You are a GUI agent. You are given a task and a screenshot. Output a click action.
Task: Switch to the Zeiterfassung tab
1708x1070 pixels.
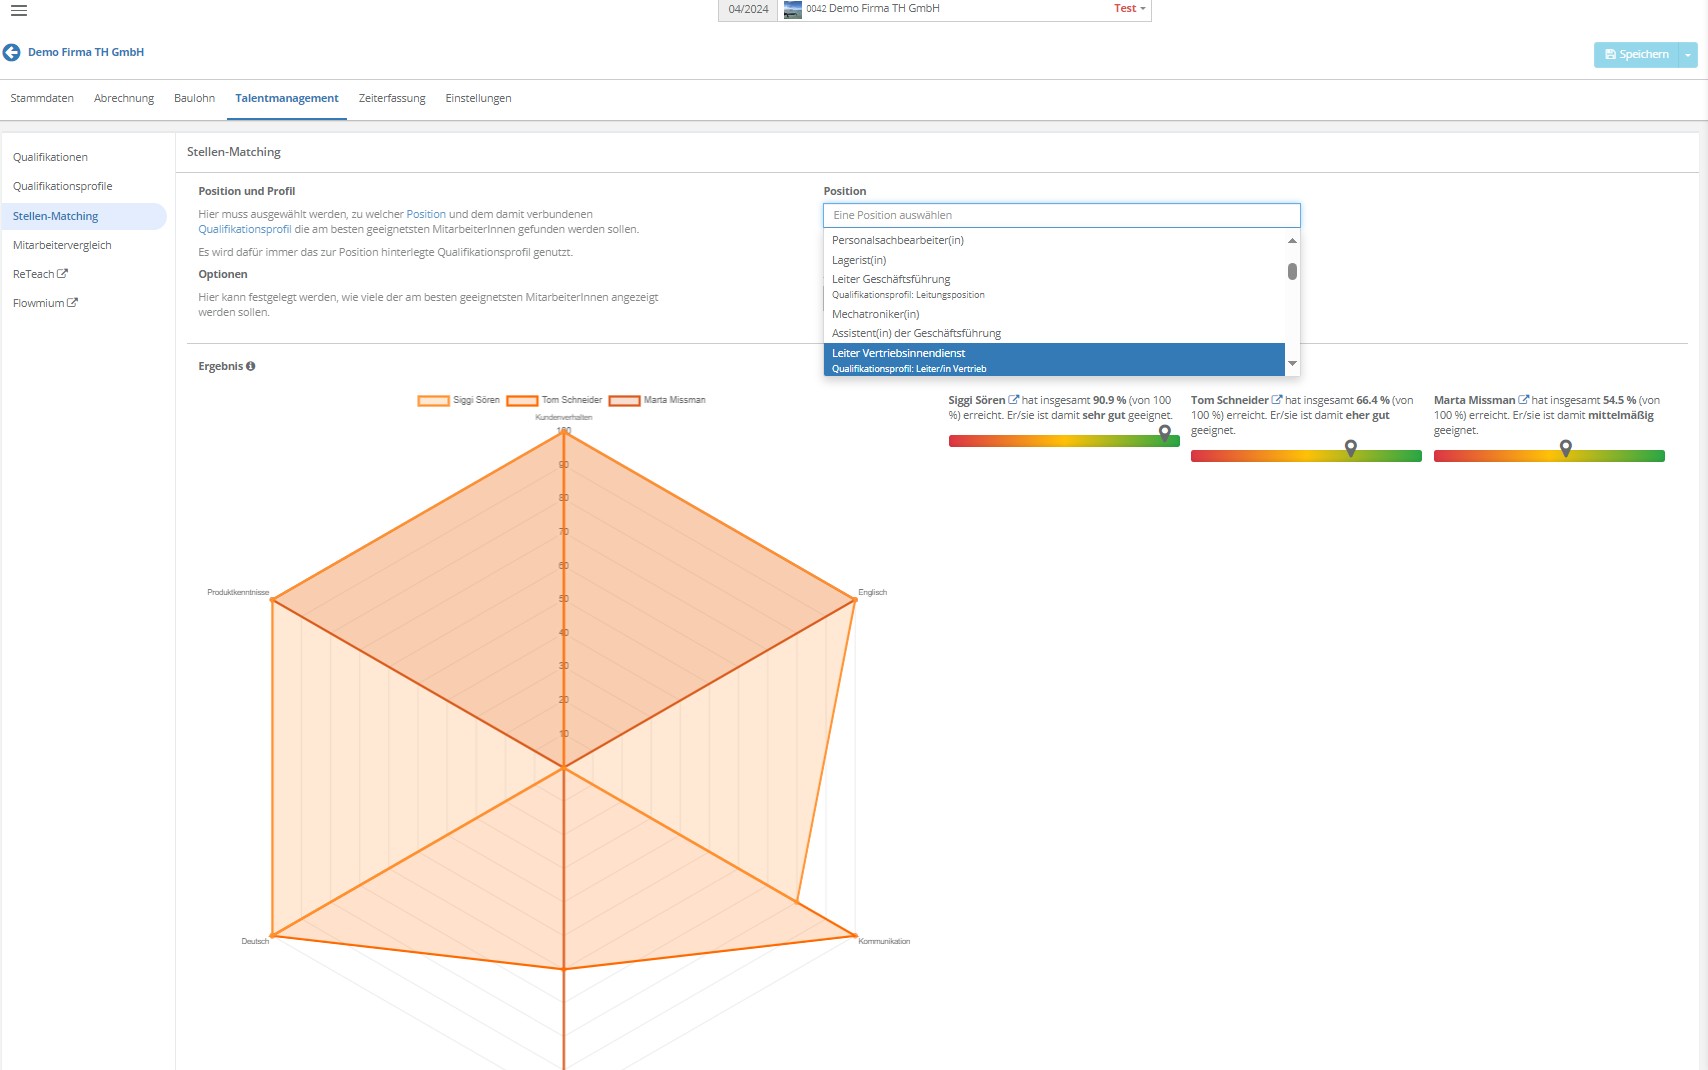click(392, 99)
